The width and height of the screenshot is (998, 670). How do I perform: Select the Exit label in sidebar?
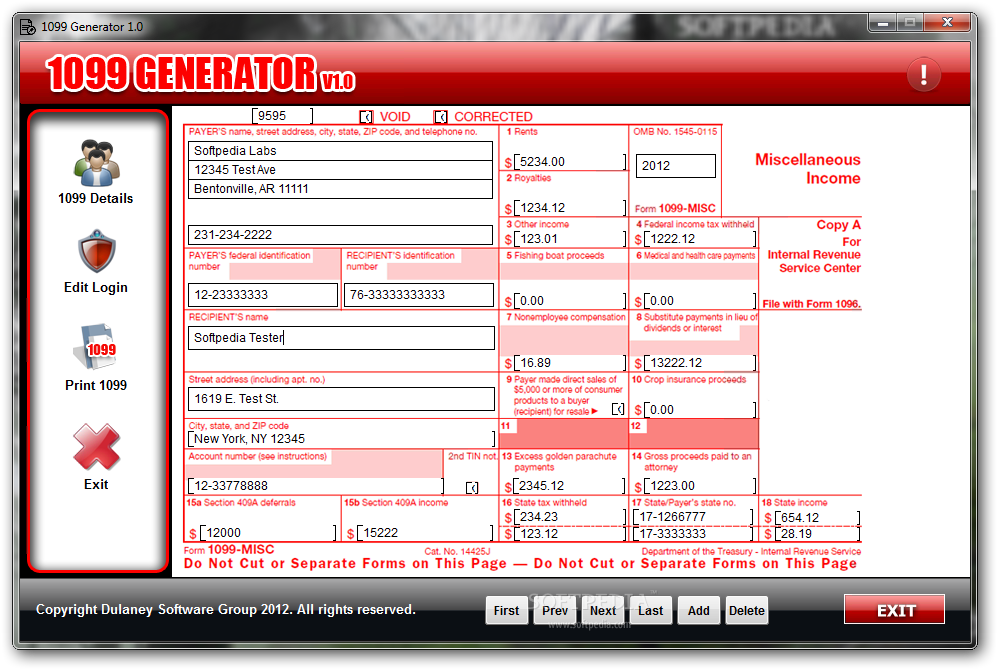(95, 485)
